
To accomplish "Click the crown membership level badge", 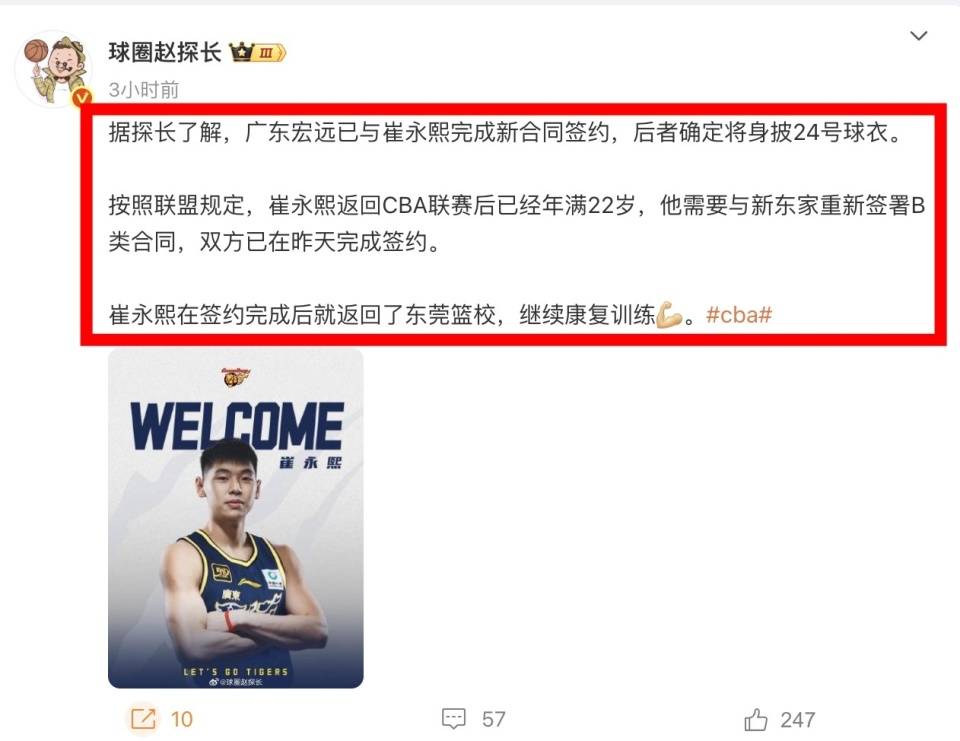I will click(257, 53).
